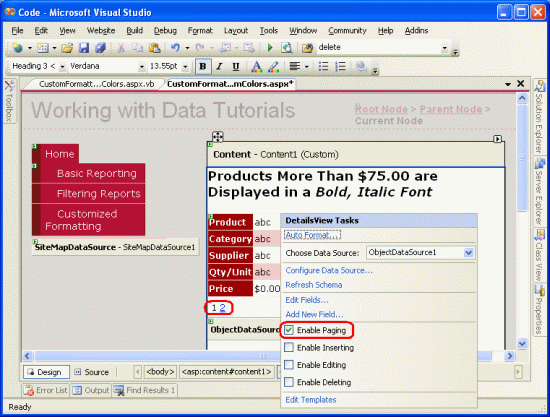
Task: Open the Website menu
Action: [101, 31]
